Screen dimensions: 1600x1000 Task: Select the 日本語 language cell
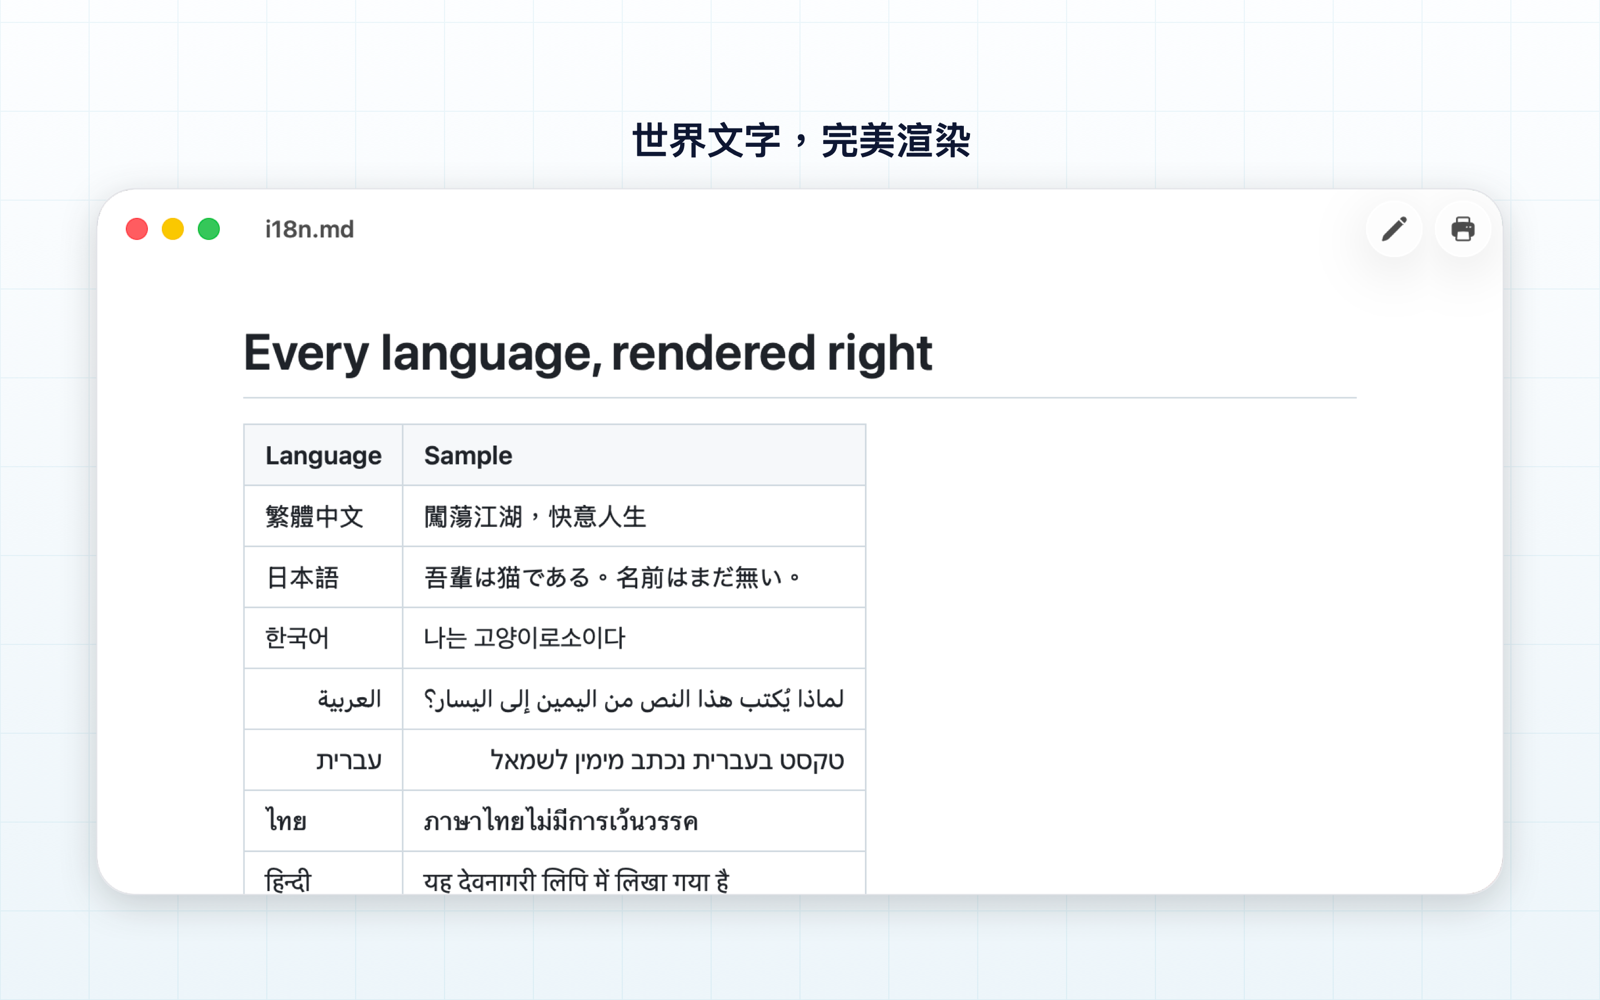click(323, 577)
